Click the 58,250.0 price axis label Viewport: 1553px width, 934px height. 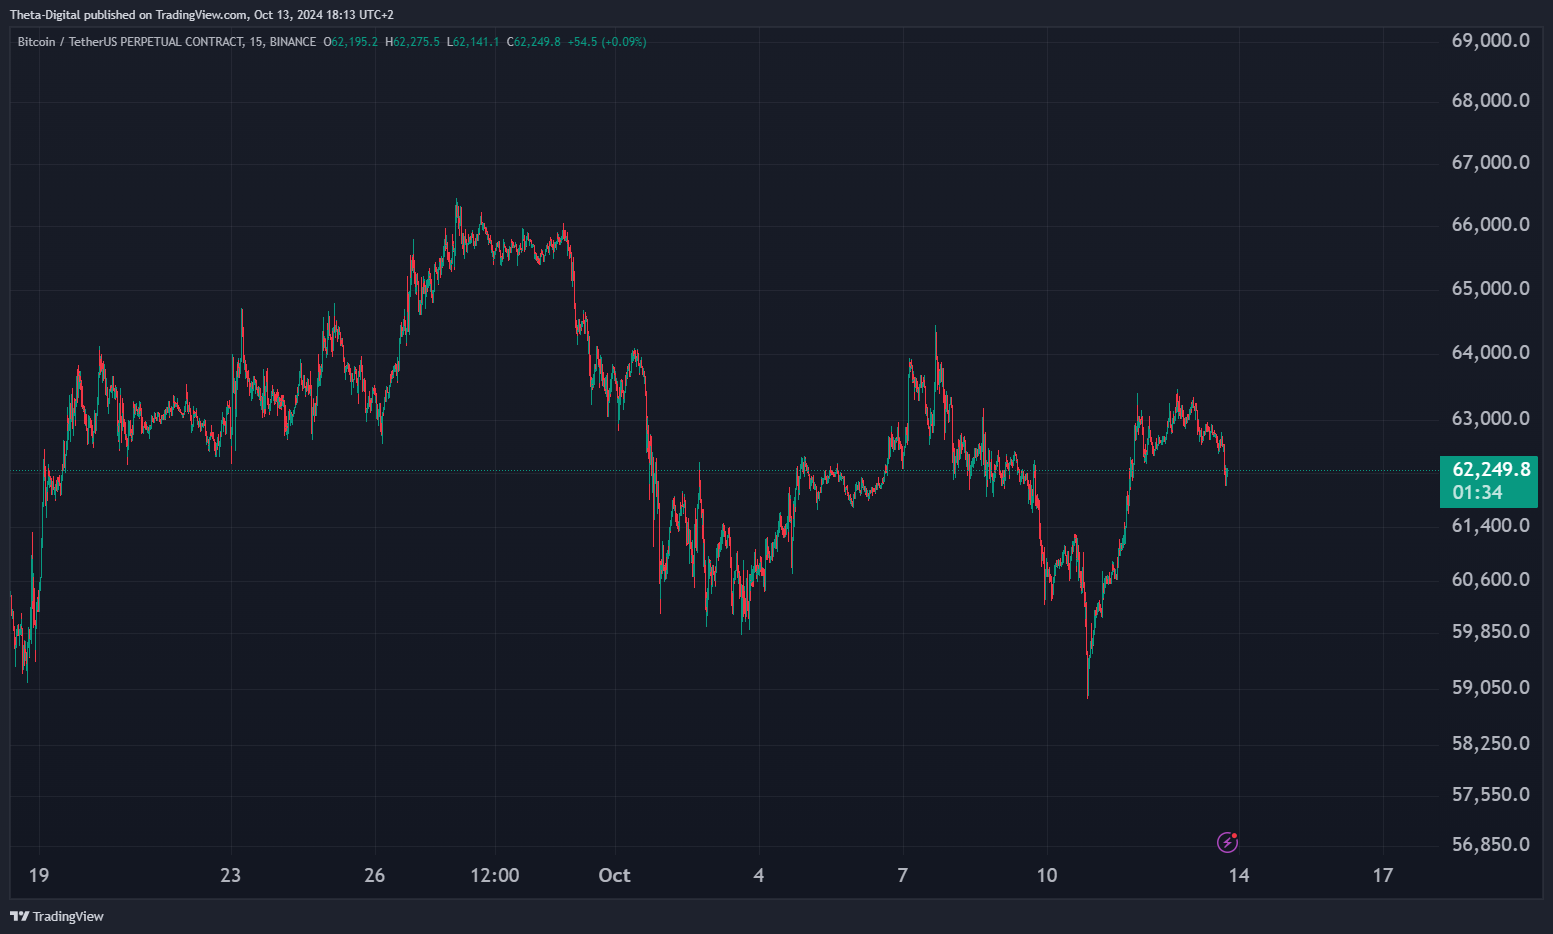coord(1490,744)
